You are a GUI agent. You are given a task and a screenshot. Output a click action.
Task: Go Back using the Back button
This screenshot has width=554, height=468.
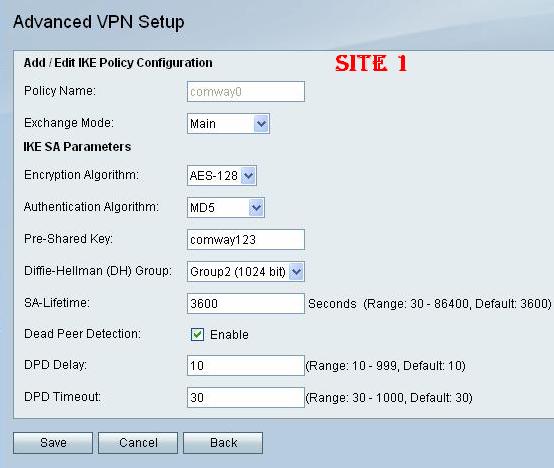(x=223, y=443)
